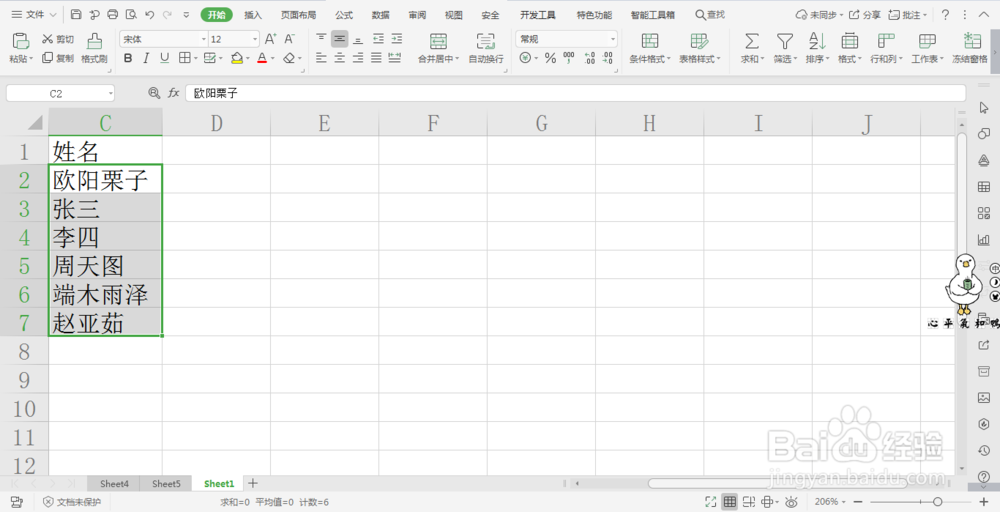1000x512 pixels.
Task: Click the eraser clear icon
Action: (289, 58)
